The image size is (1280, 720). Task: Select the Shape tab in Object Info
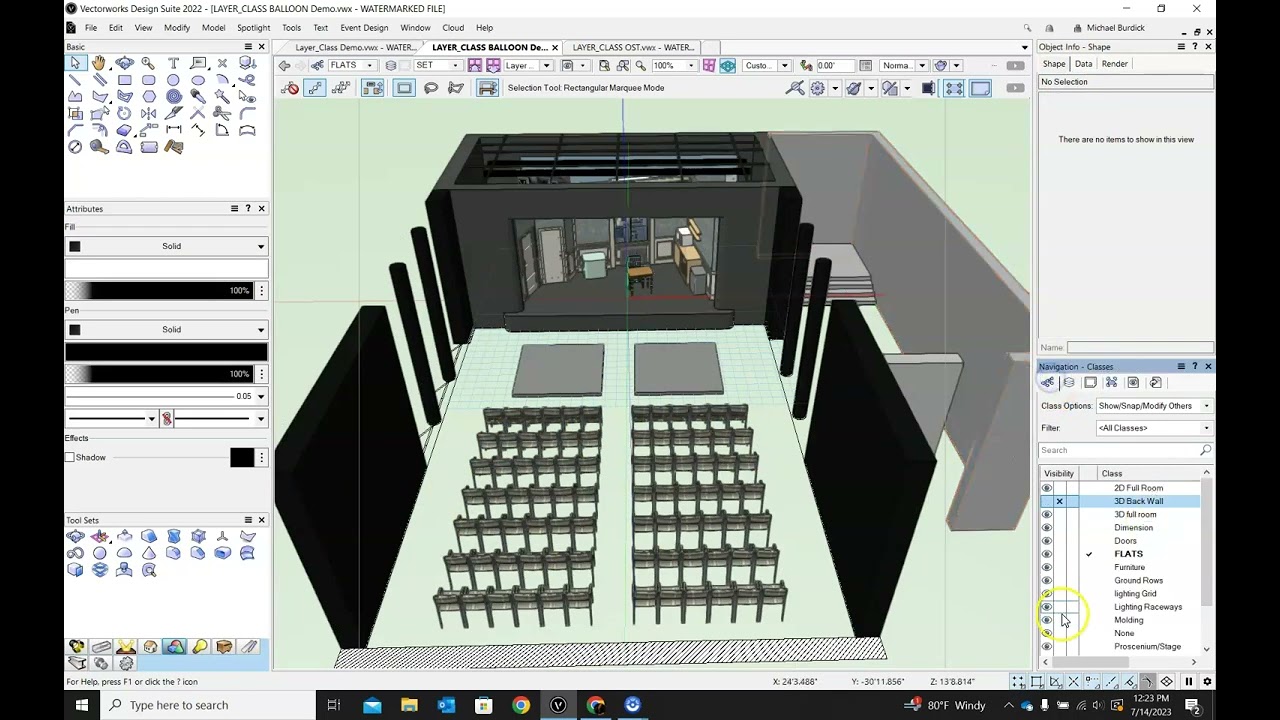pyautogui.click(x=1053, y=64)
